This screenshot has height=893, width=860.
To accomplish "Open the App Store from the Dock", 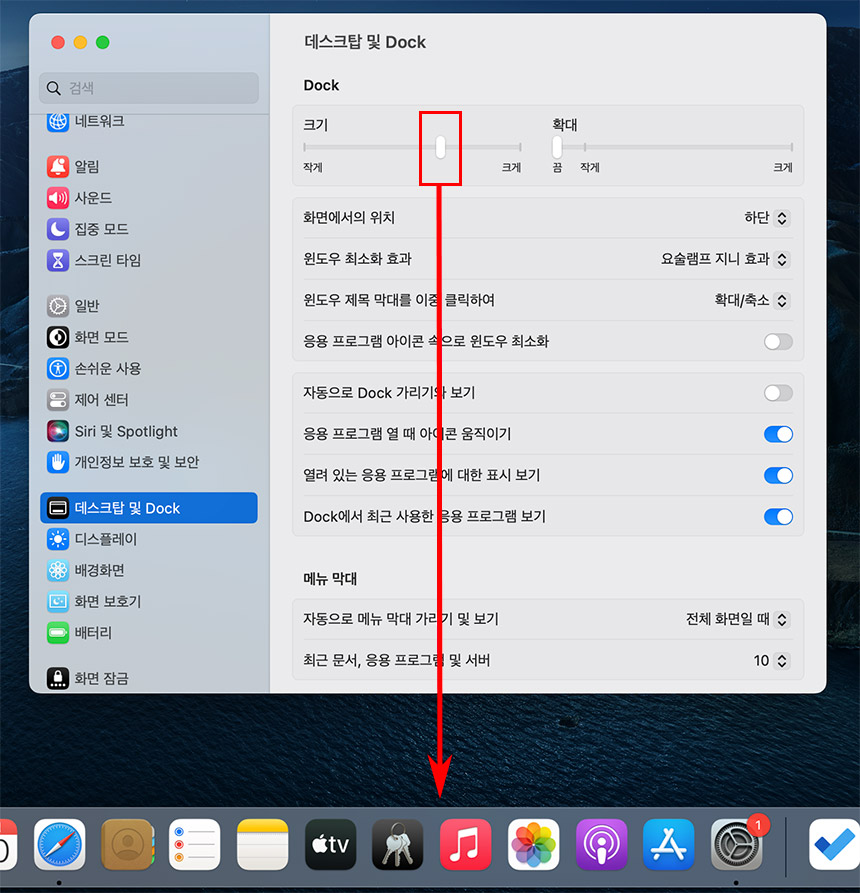I will [669, 845].
